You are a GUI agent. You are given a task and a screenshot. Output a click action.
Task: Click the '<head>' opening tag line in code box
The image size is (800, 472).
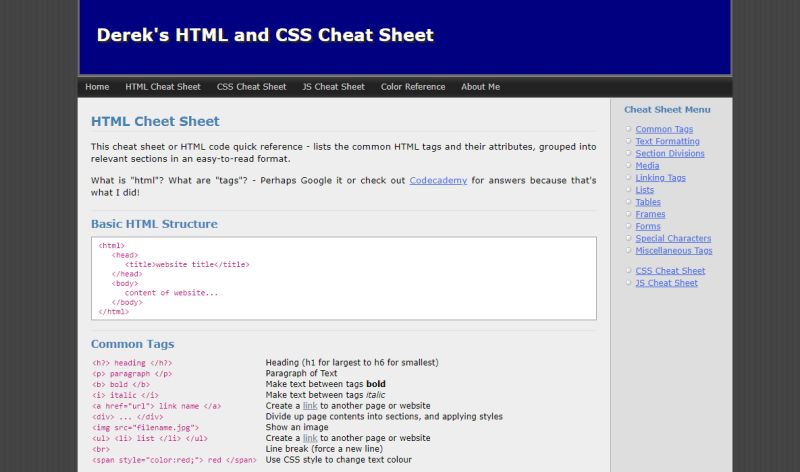click(124, 255)
